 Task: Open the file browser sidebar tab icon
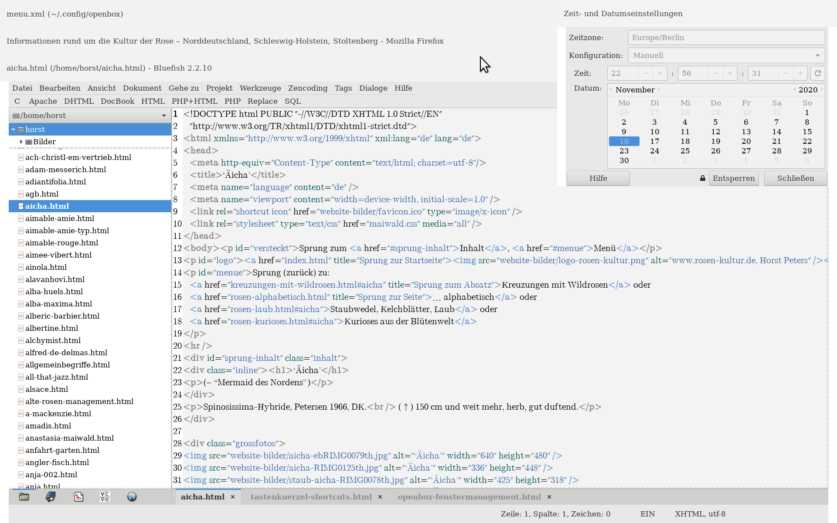click(25, 496)
